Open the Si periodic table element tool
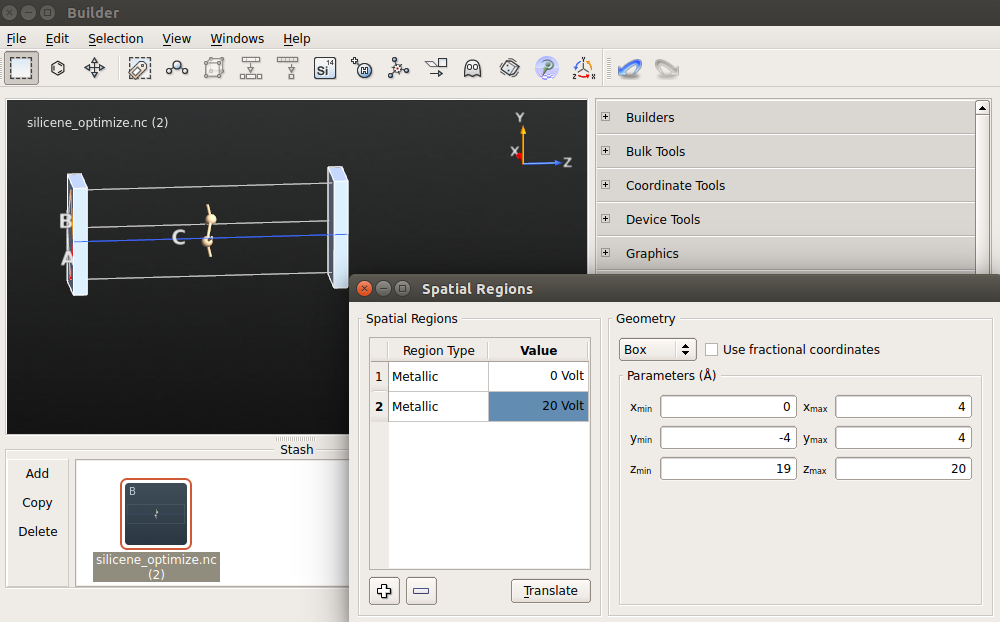This screenshot has height=622, width=1000. (x=325, y=68)
